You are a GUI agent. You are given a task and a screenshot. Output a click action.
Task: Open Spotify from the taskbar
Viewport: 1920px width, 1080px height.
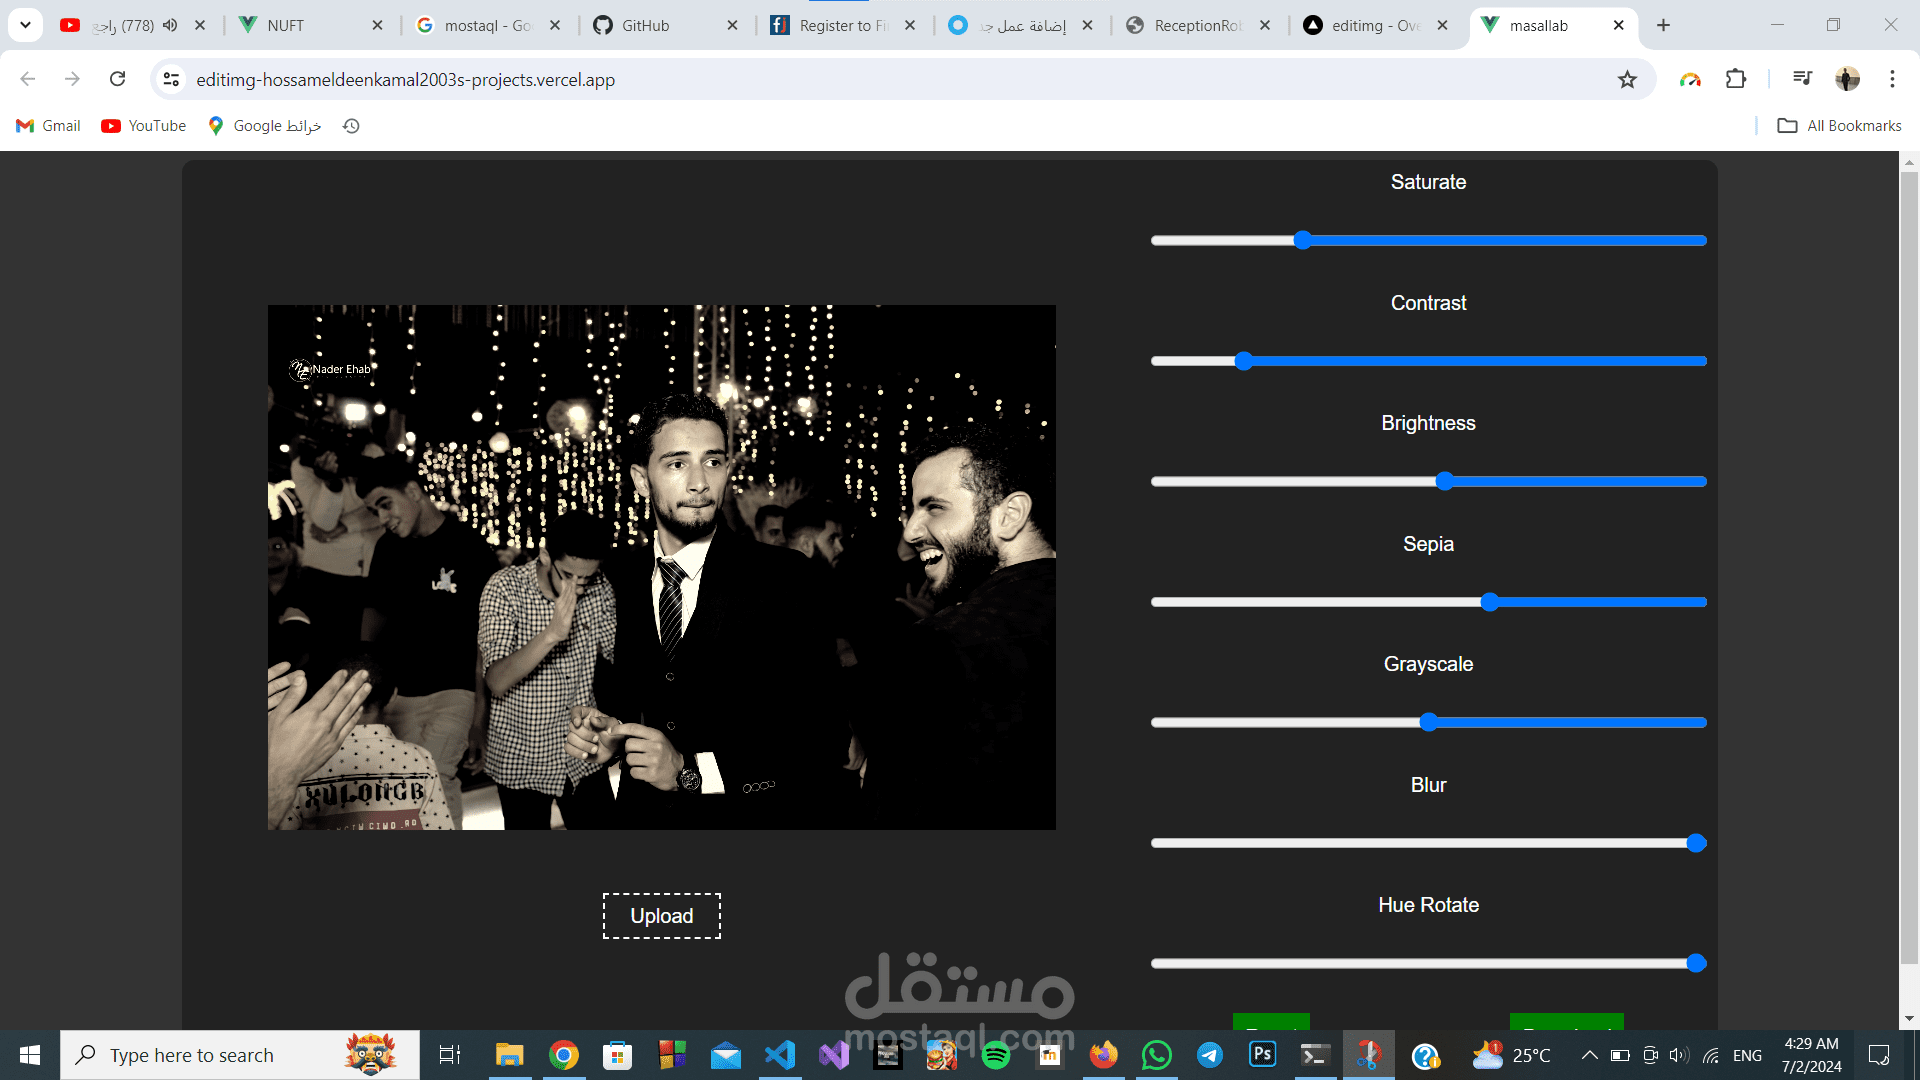coord(996,1055)
